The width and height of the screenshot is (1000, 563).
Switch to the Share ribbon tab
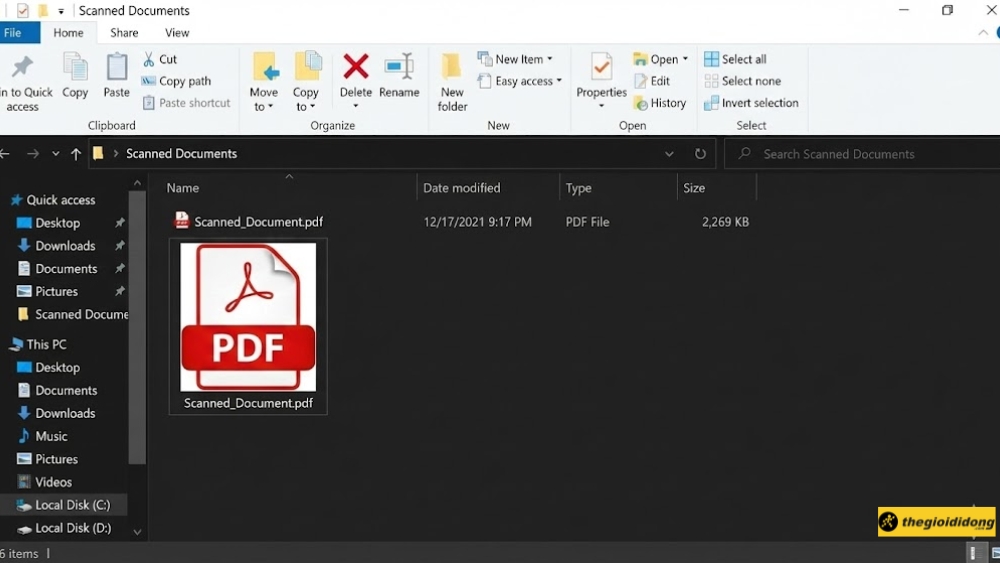tap(124, 33)
